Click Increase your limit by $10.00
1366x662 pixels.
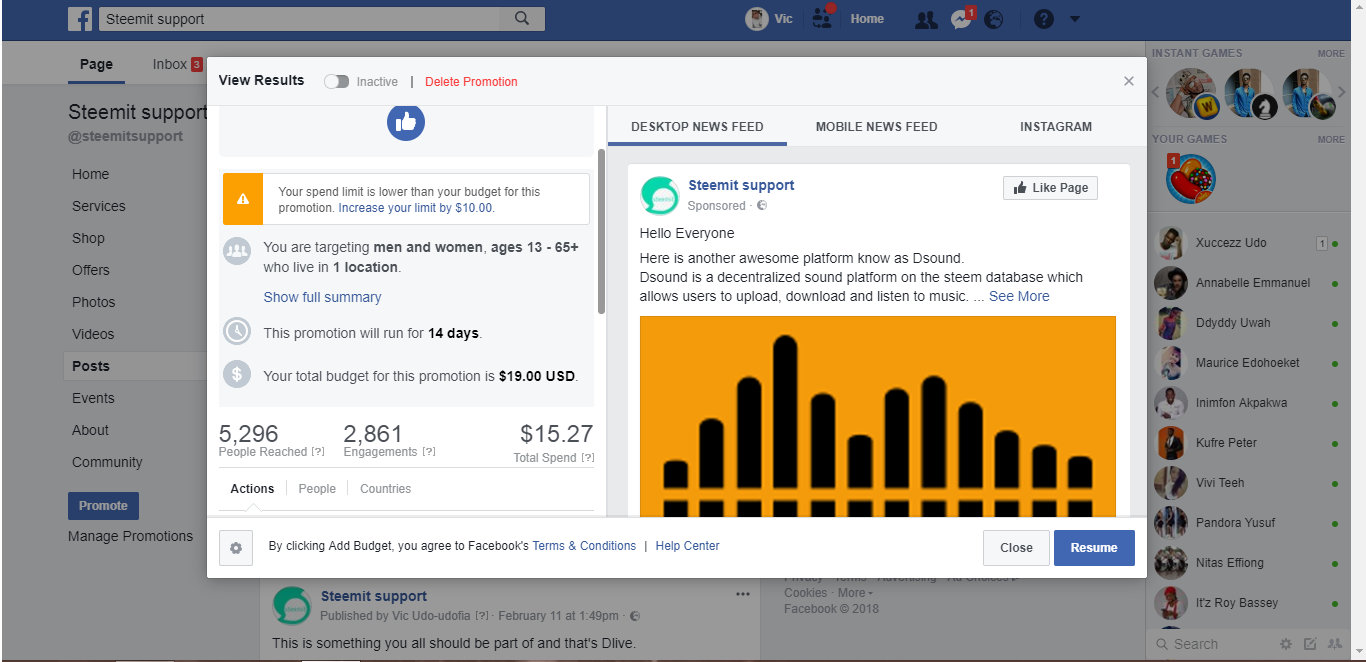(416, 208)
